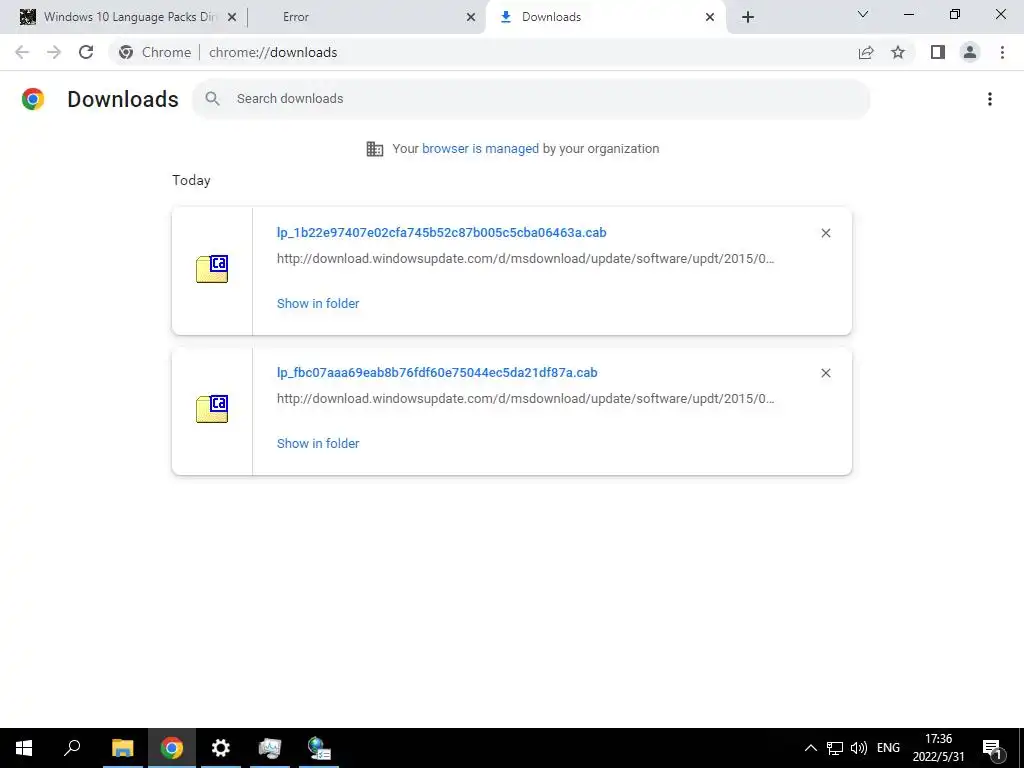Open Settings gear in taskbar
The width and height of the screenshot is (1024, 768).
click(221, 748)
